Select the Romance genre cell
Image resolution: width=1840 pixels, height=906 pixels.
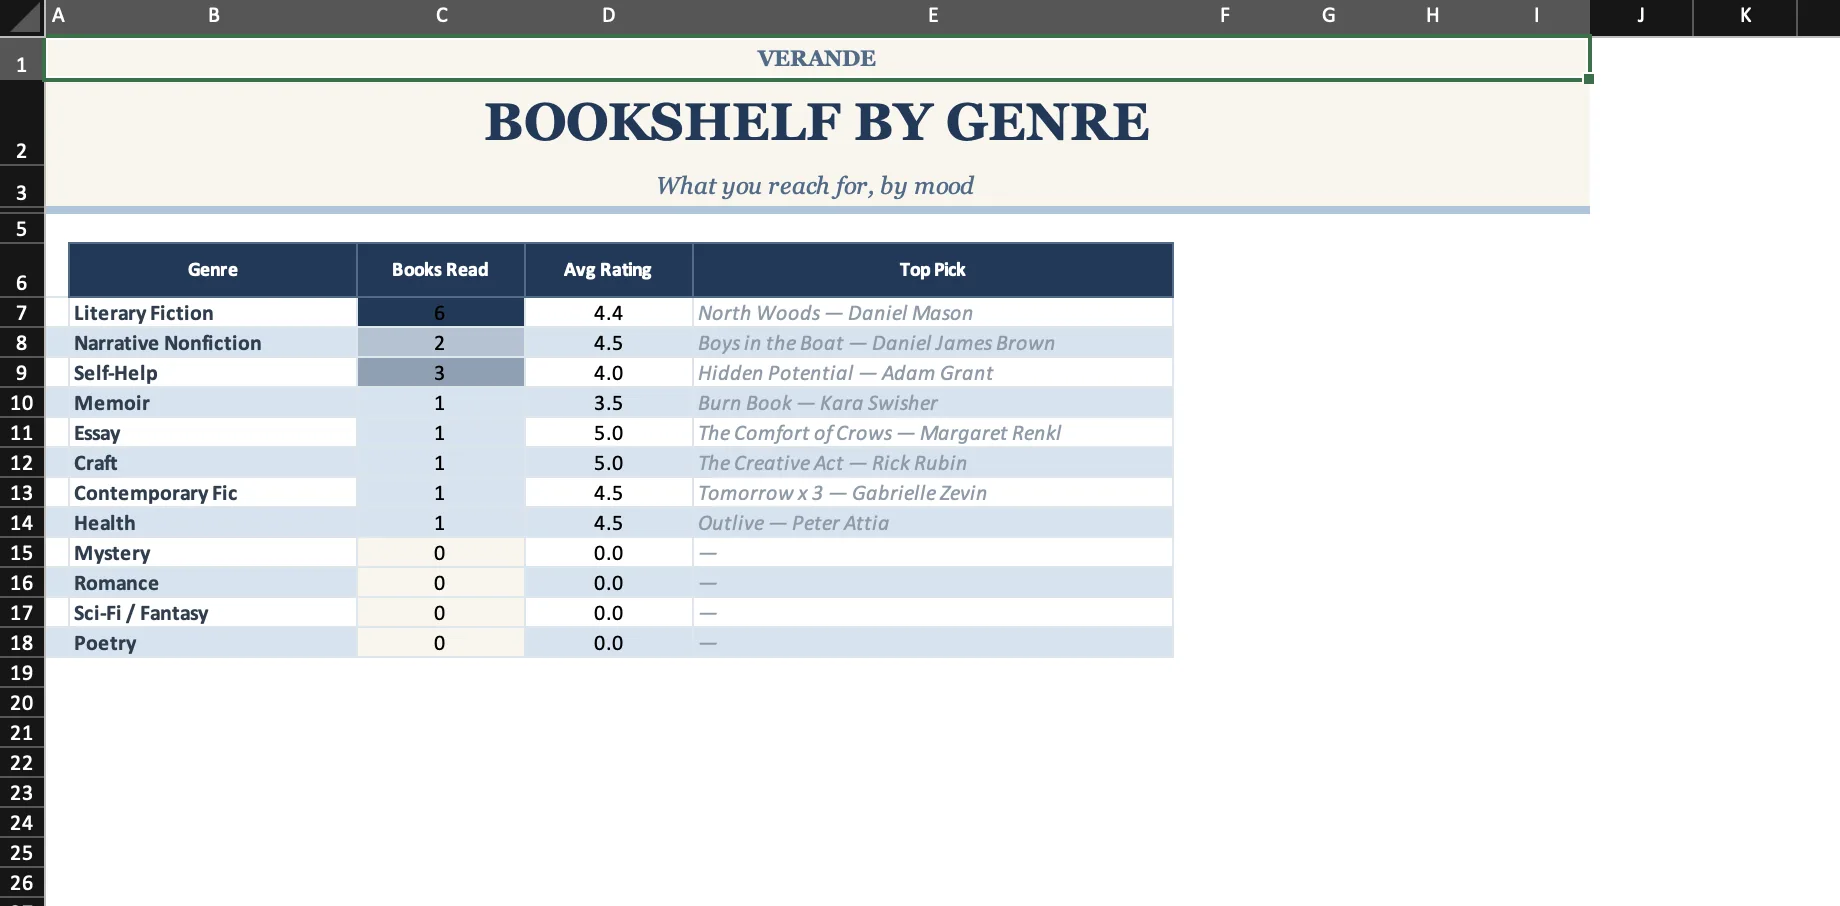[x=213, y=583]
